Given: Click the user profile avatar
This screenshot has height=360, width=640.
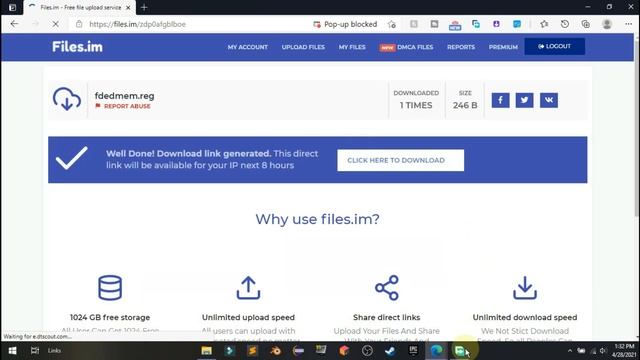Looking at the screenshot, I should click(607, 24).
